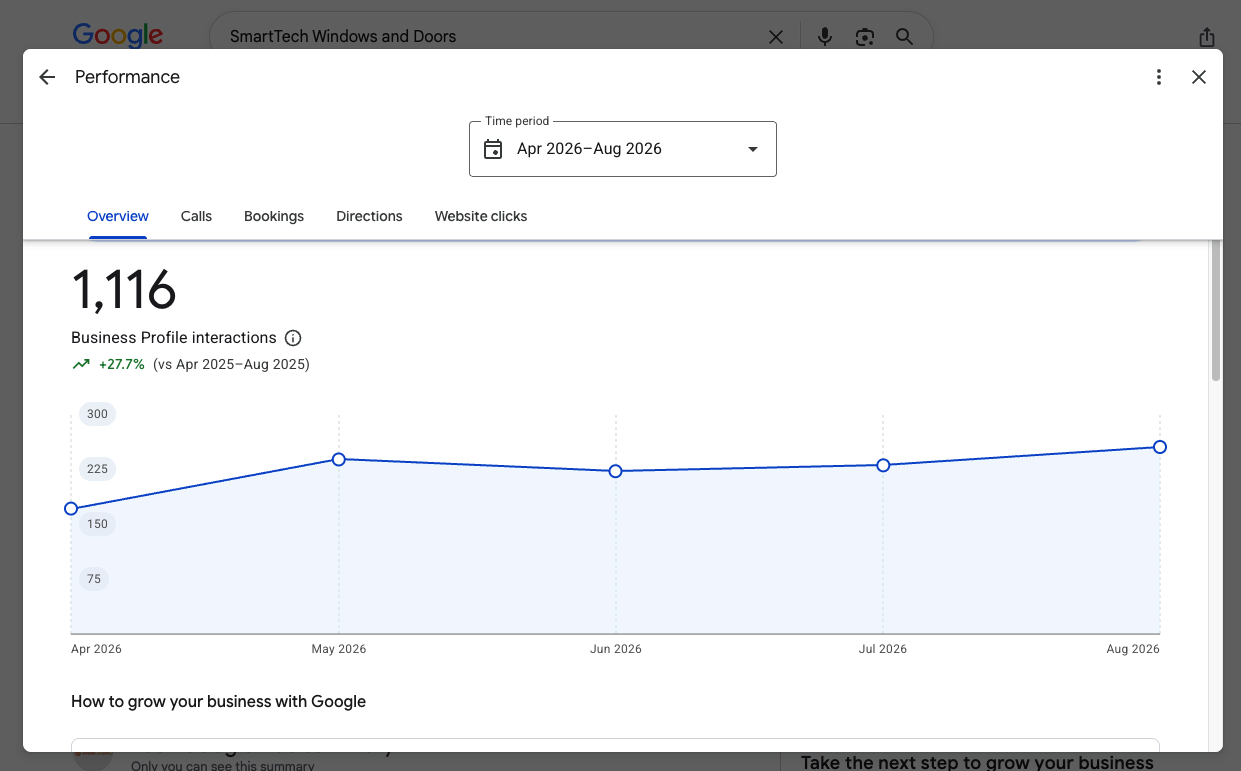
Task: Open the Apr 2026–Aug 2026 period selector
Action: 622,149
